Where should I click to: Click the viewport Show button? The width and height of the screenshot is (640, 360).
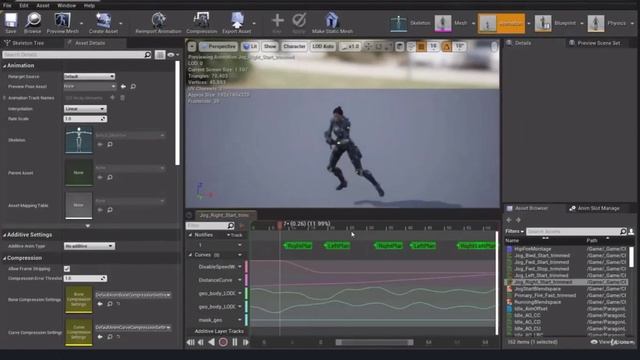[x=269, y=47]
